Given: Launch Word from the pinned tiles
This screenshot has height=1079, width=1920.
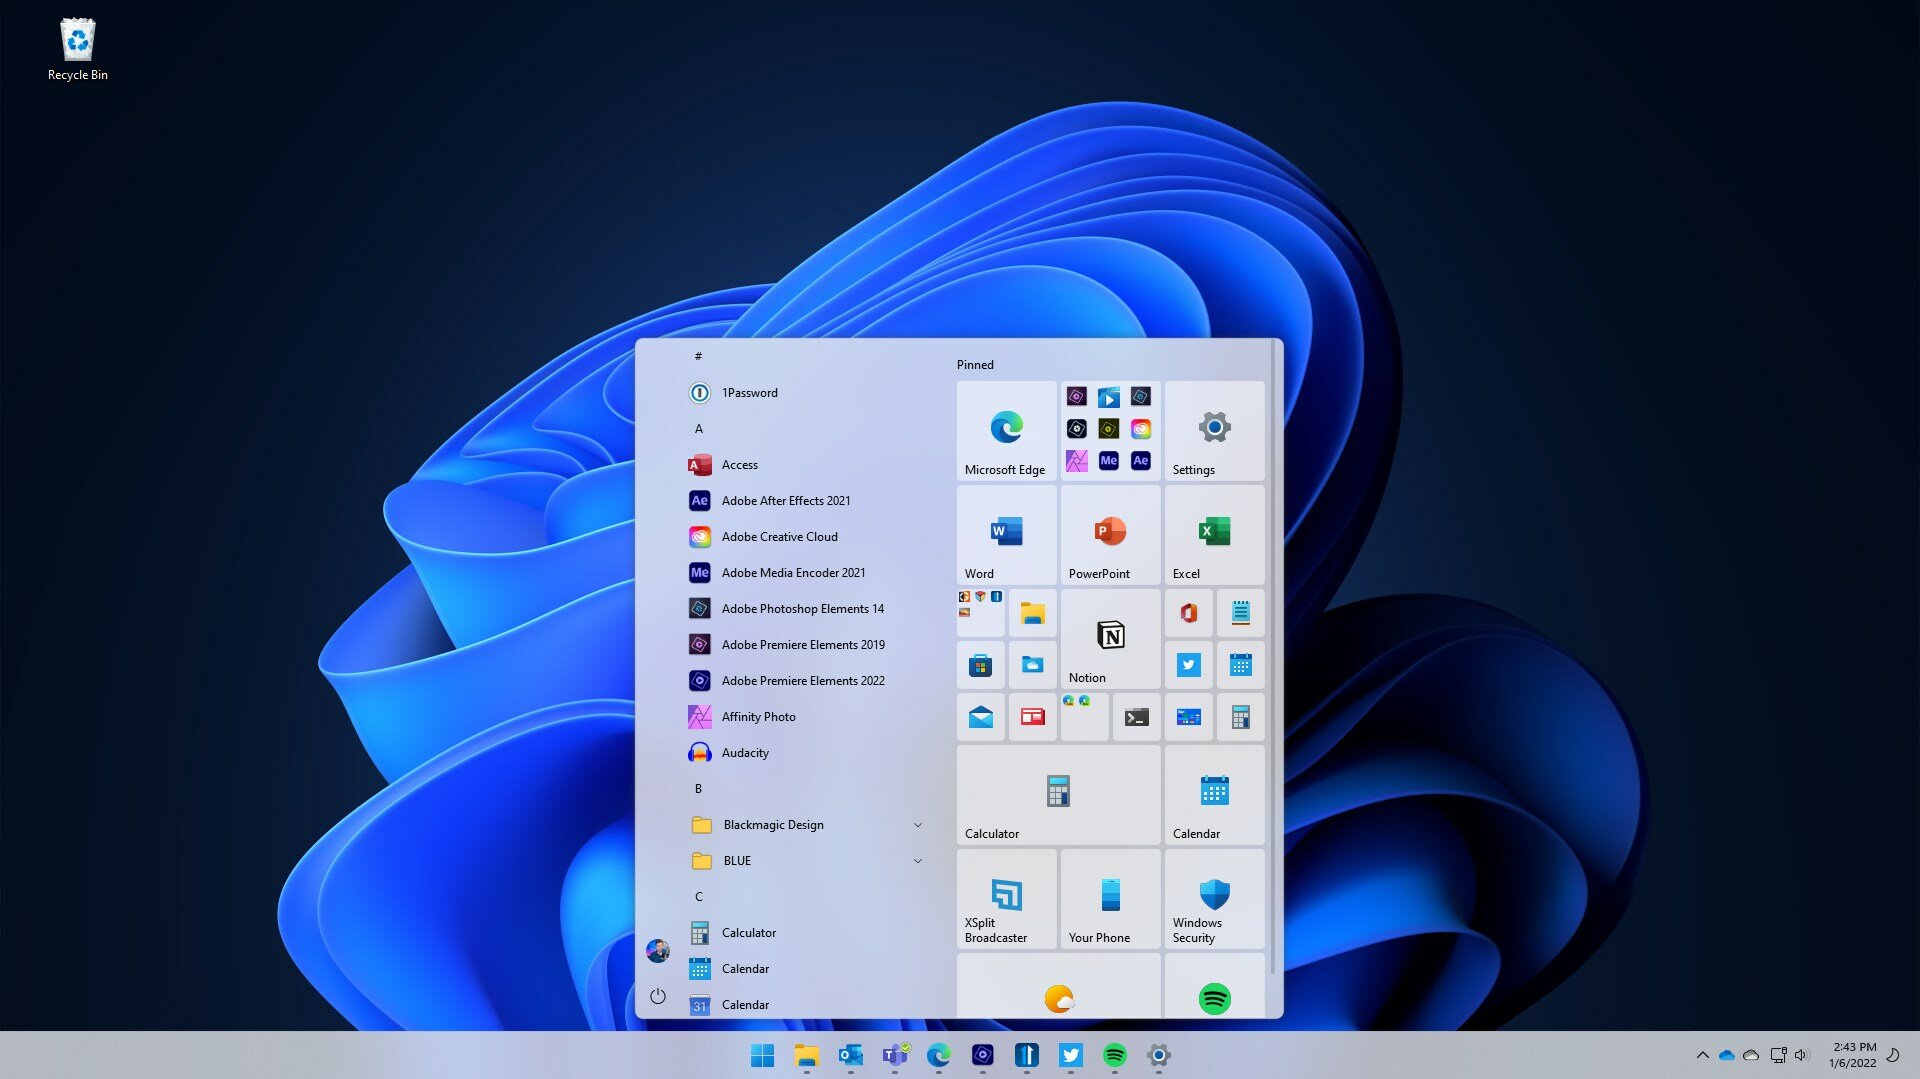Looking at the screenshot, I should click(x=1006, y=534).
